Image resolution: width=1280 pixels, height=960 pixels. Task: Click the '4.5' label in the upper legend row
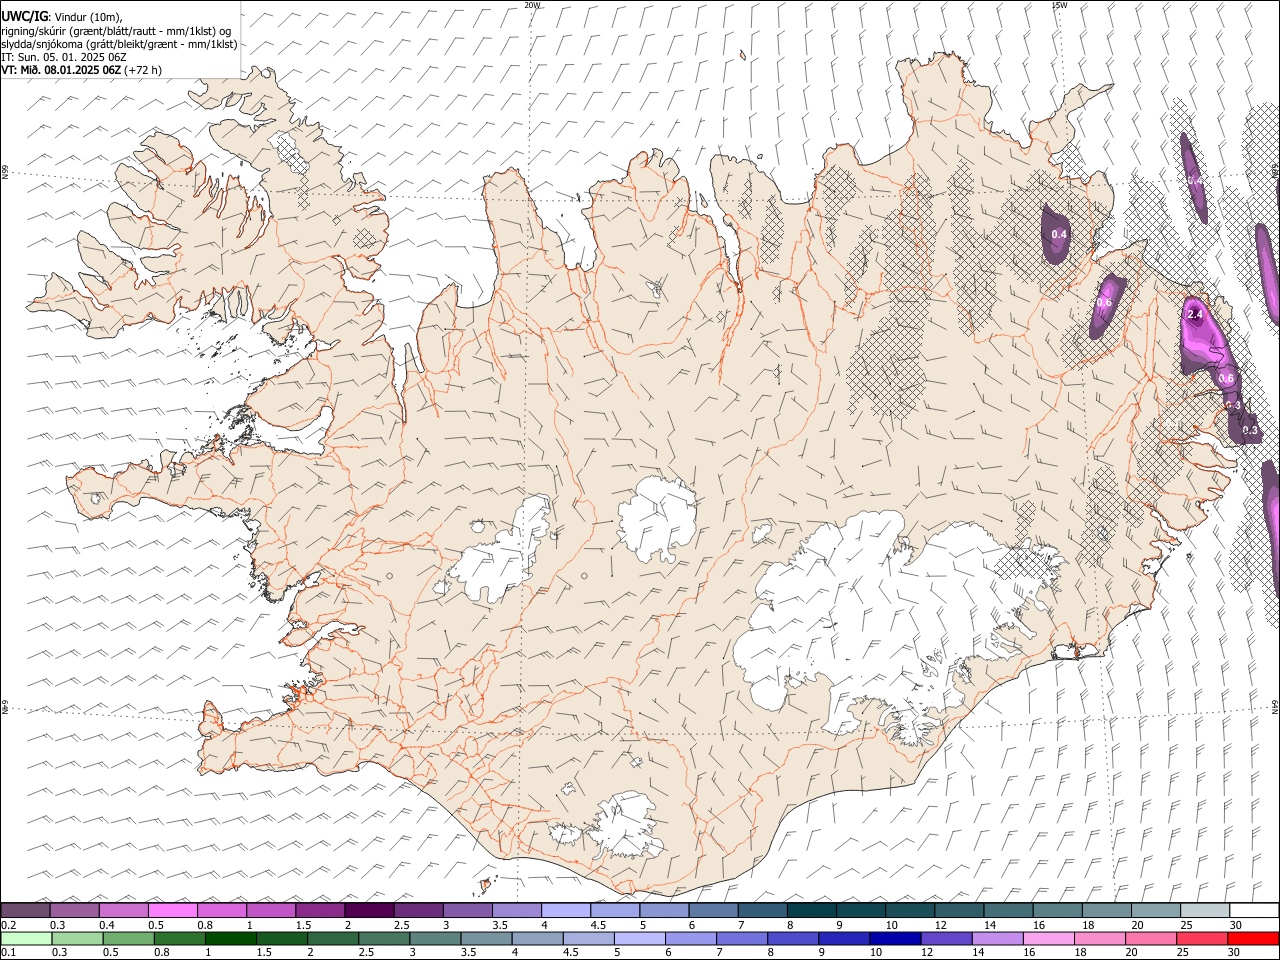click(598, 925)
